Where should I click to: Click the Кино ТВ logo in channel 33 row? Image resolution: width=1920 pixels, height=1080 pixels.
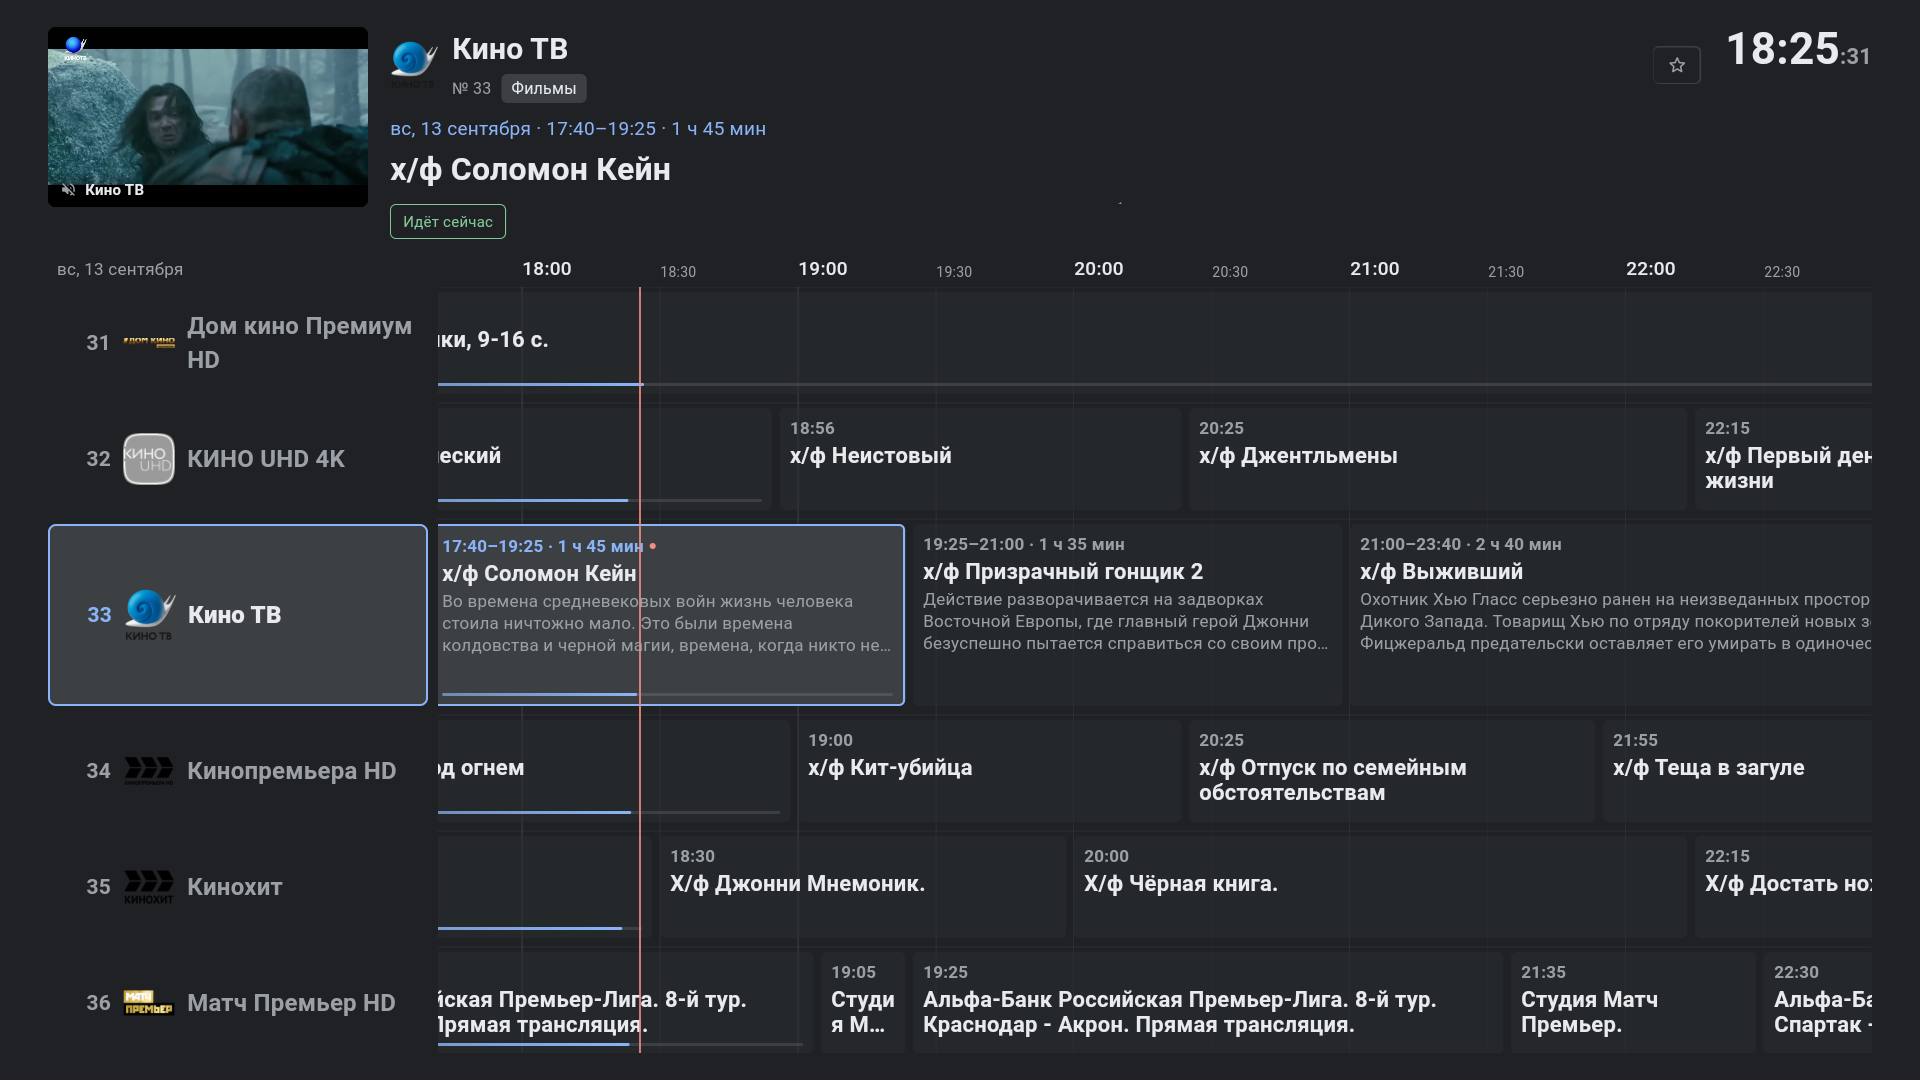149,615
